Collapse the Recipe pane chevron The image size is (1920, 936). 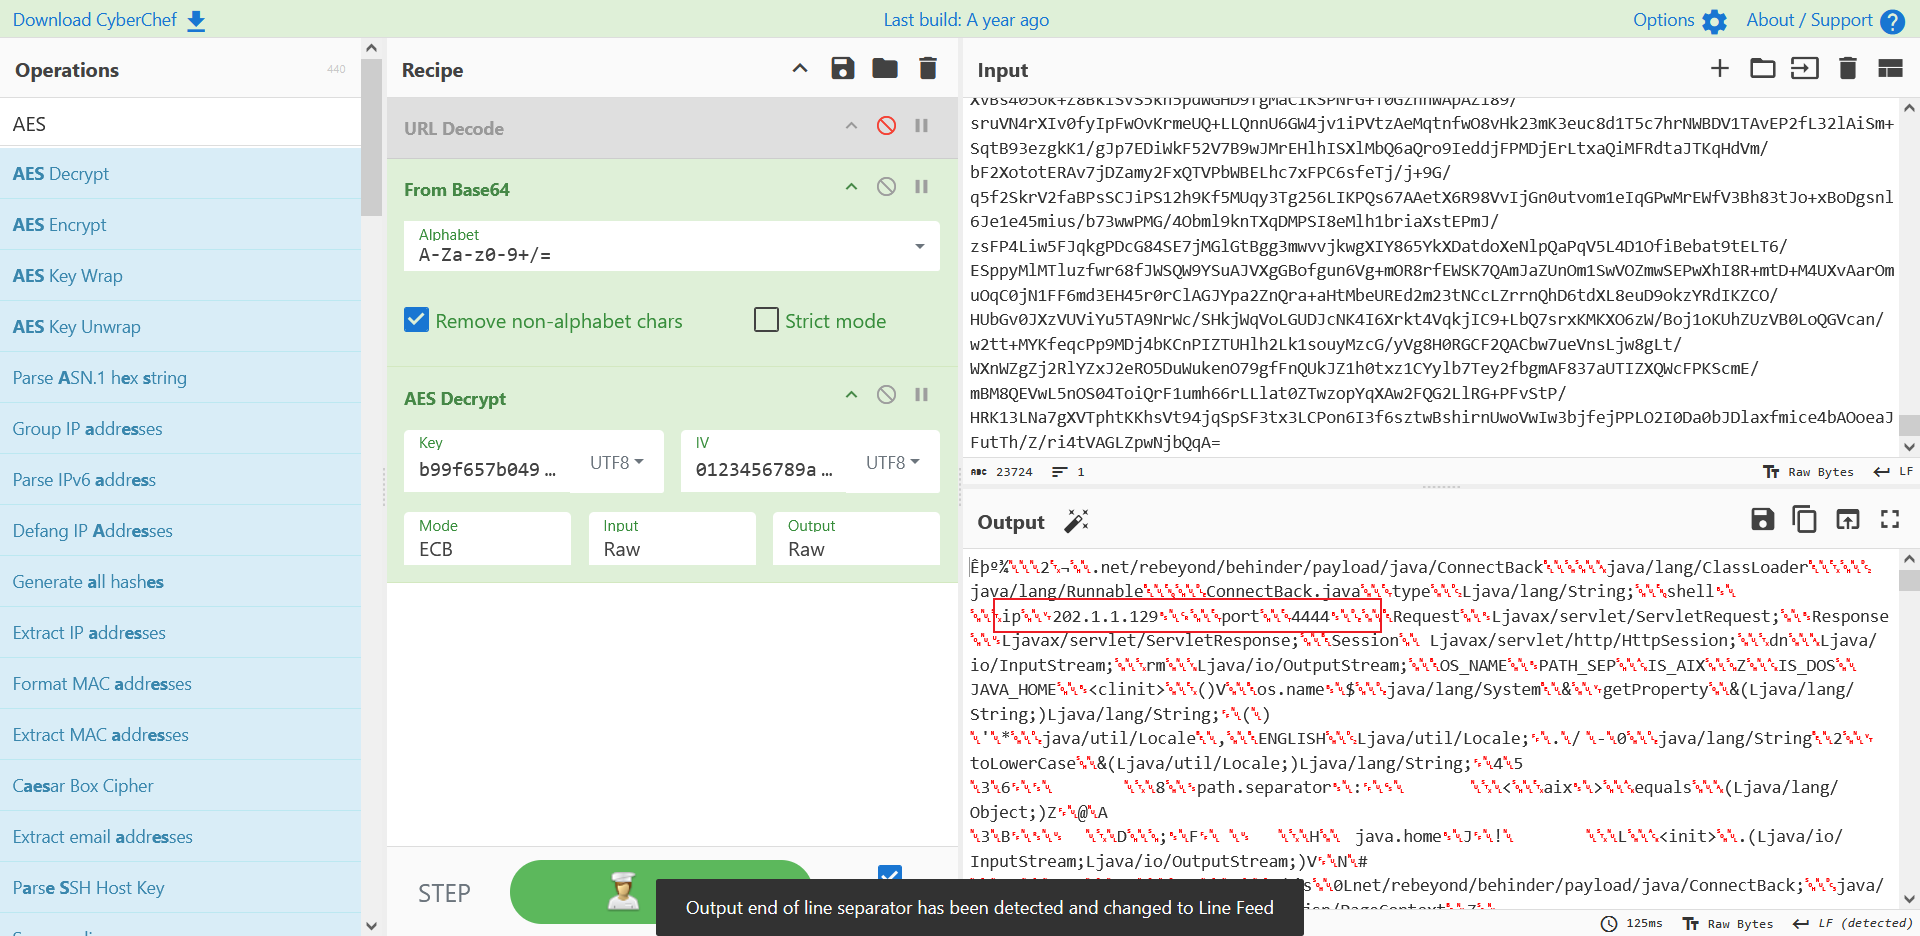pyautogui.click(x=800, y=69)
